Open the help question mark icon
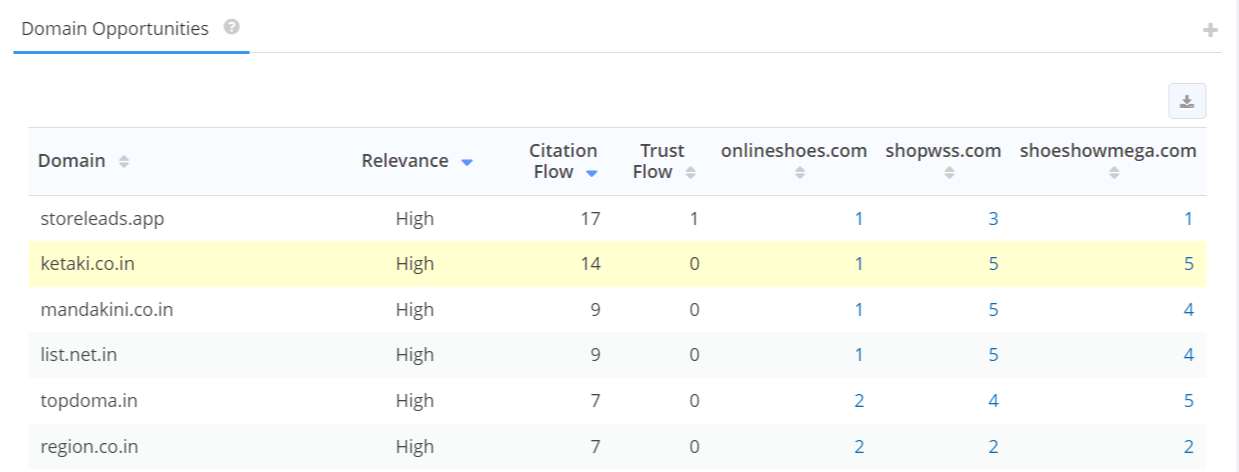1239x472 pixels. (x=232, y=27)
